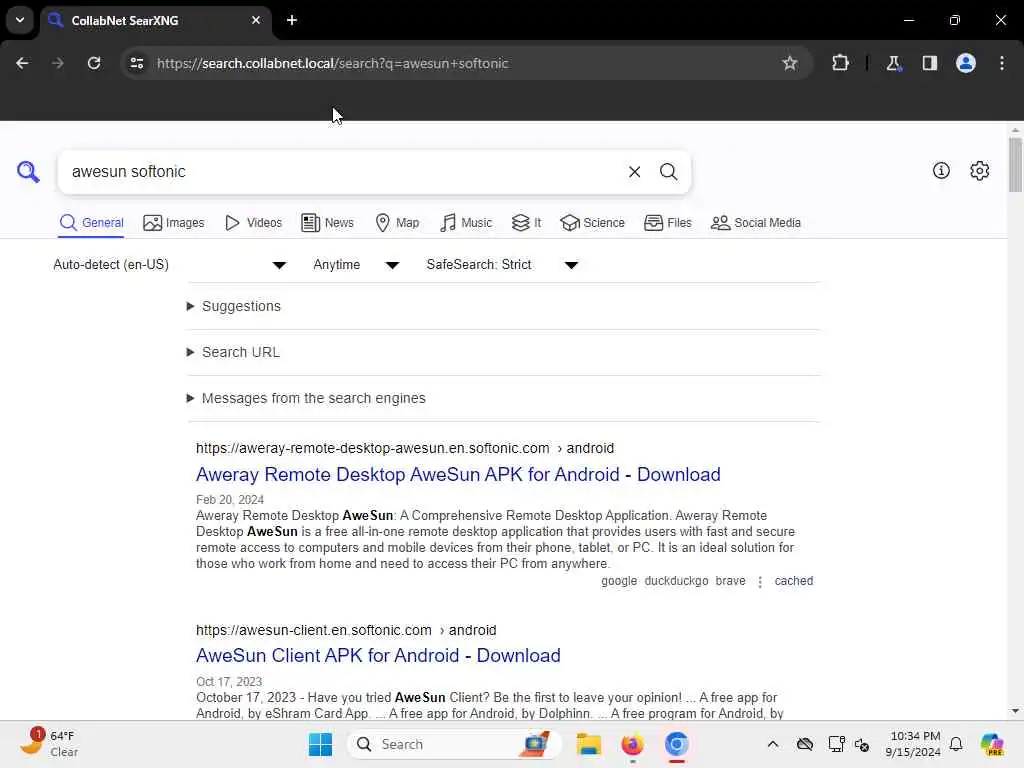The height and width of the screenshot is (768, 1024).
Task: Open the Chrome profile avatar
Action: coord(965,63)
